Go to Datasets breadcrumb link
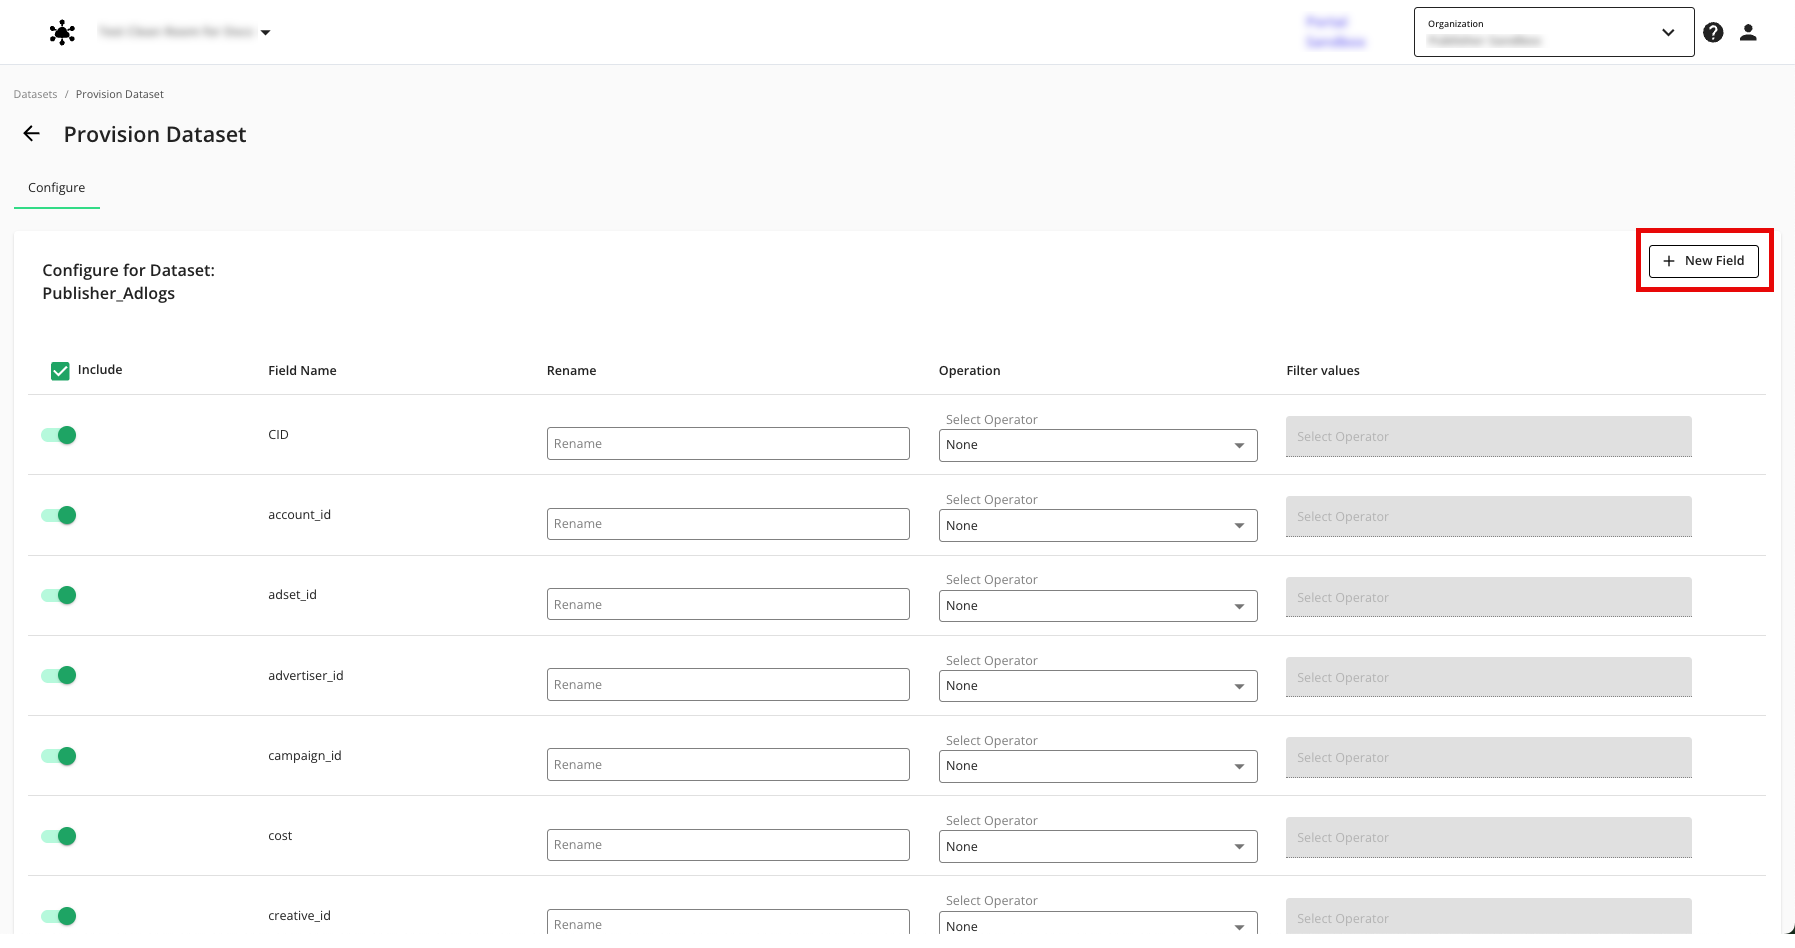The width and height of the screenshot is (1795, 948). (35, 94)
